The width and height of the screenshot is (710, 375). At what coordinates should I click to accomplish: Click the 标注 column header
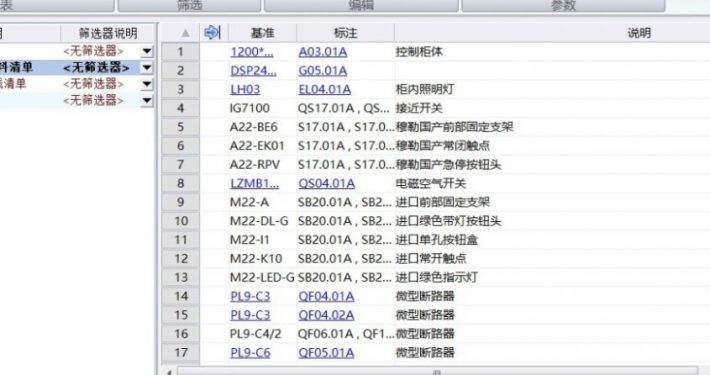[x=345, y=33]
